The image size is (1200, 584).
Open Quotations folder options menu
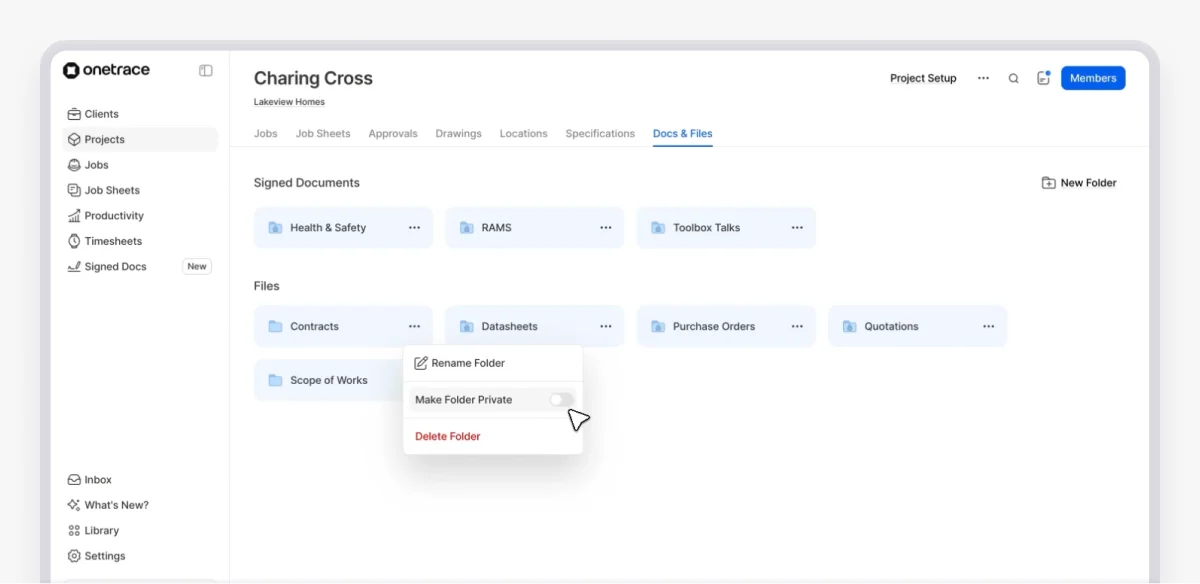pos(989,326)
